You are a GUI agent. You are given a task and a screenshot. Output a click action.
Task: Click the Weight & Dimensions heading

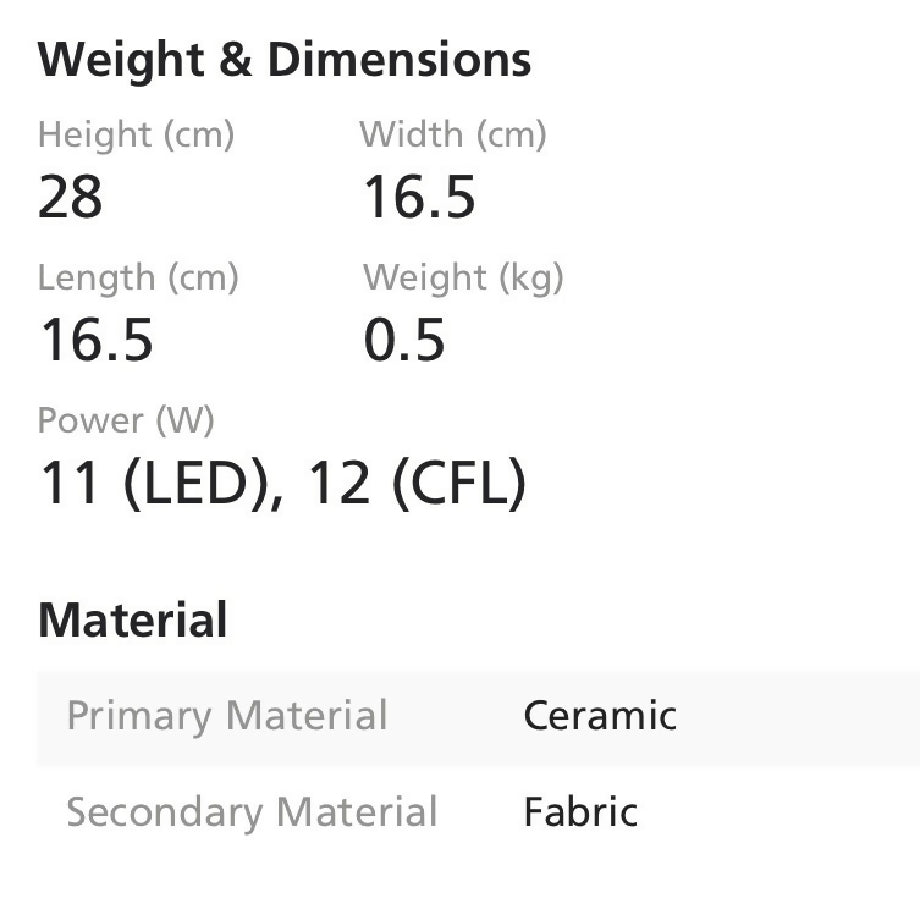[284, 61]
